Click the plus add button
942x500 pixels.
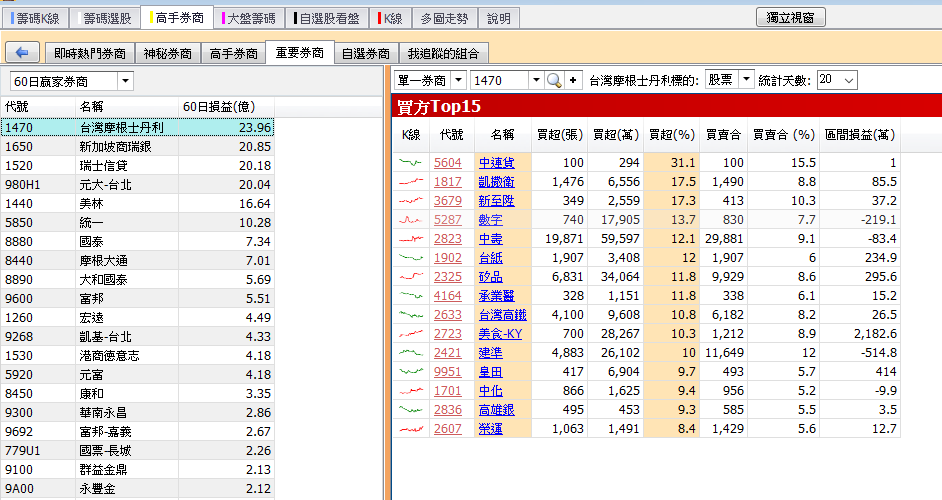tap(573, 80)
